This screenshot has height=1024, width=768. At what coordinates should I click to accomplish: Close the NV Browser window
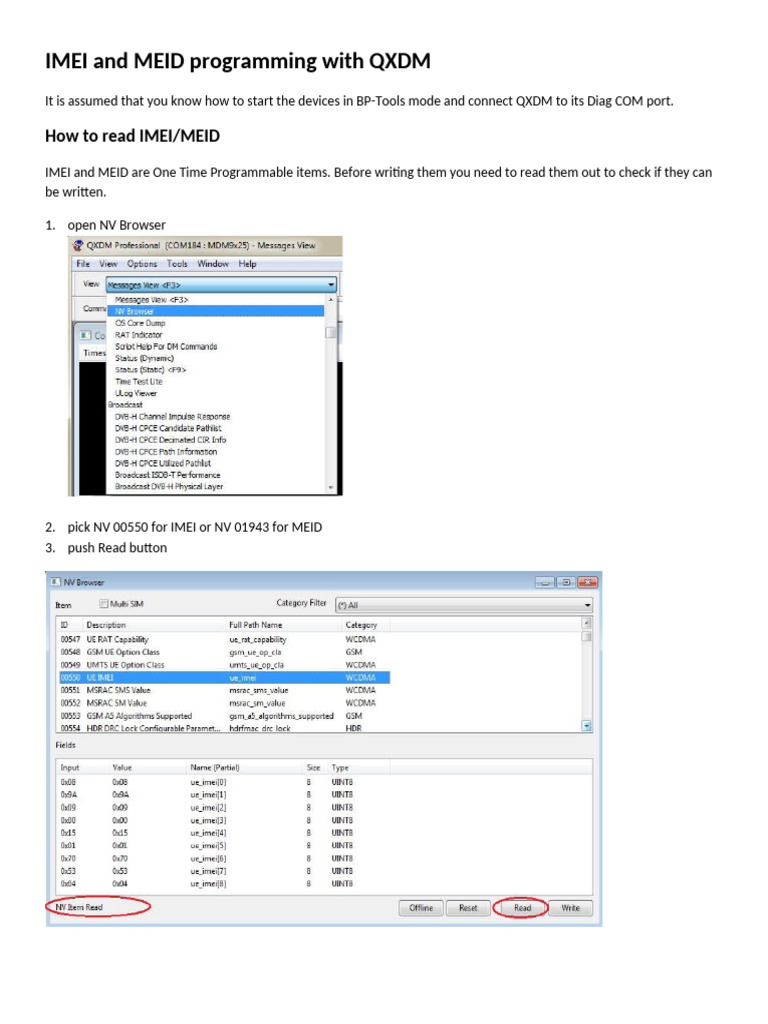click(x=587, y=582)
